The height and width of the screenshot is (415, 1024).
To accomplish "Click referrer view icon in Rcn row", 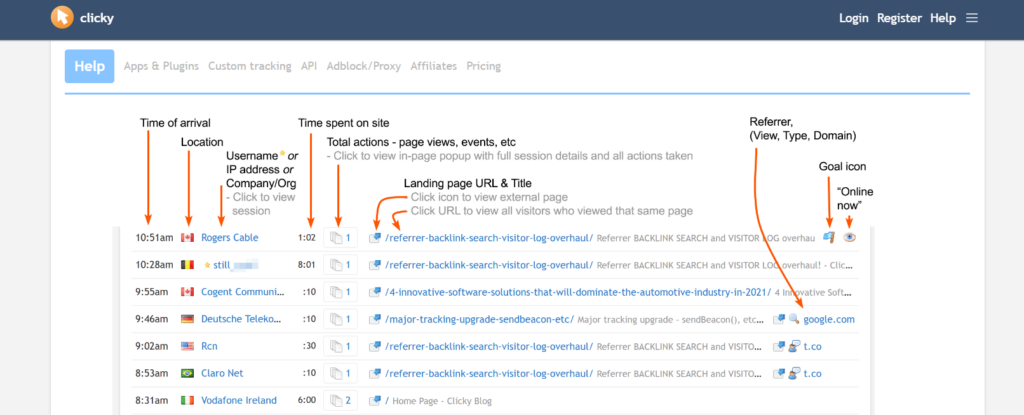I will [779, 346].
